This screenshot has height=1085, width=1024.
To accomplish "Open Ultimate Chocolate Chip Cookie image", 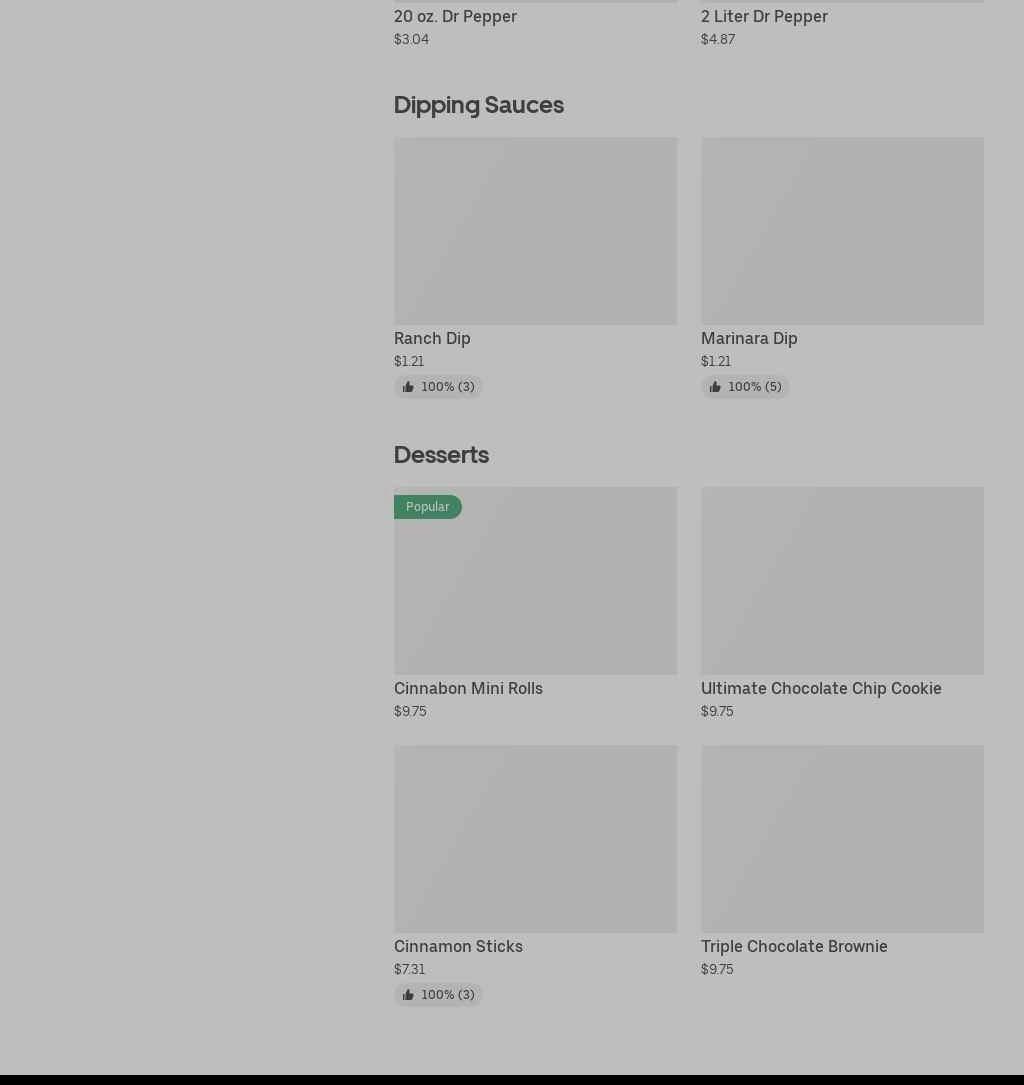I will click(842, 581).
